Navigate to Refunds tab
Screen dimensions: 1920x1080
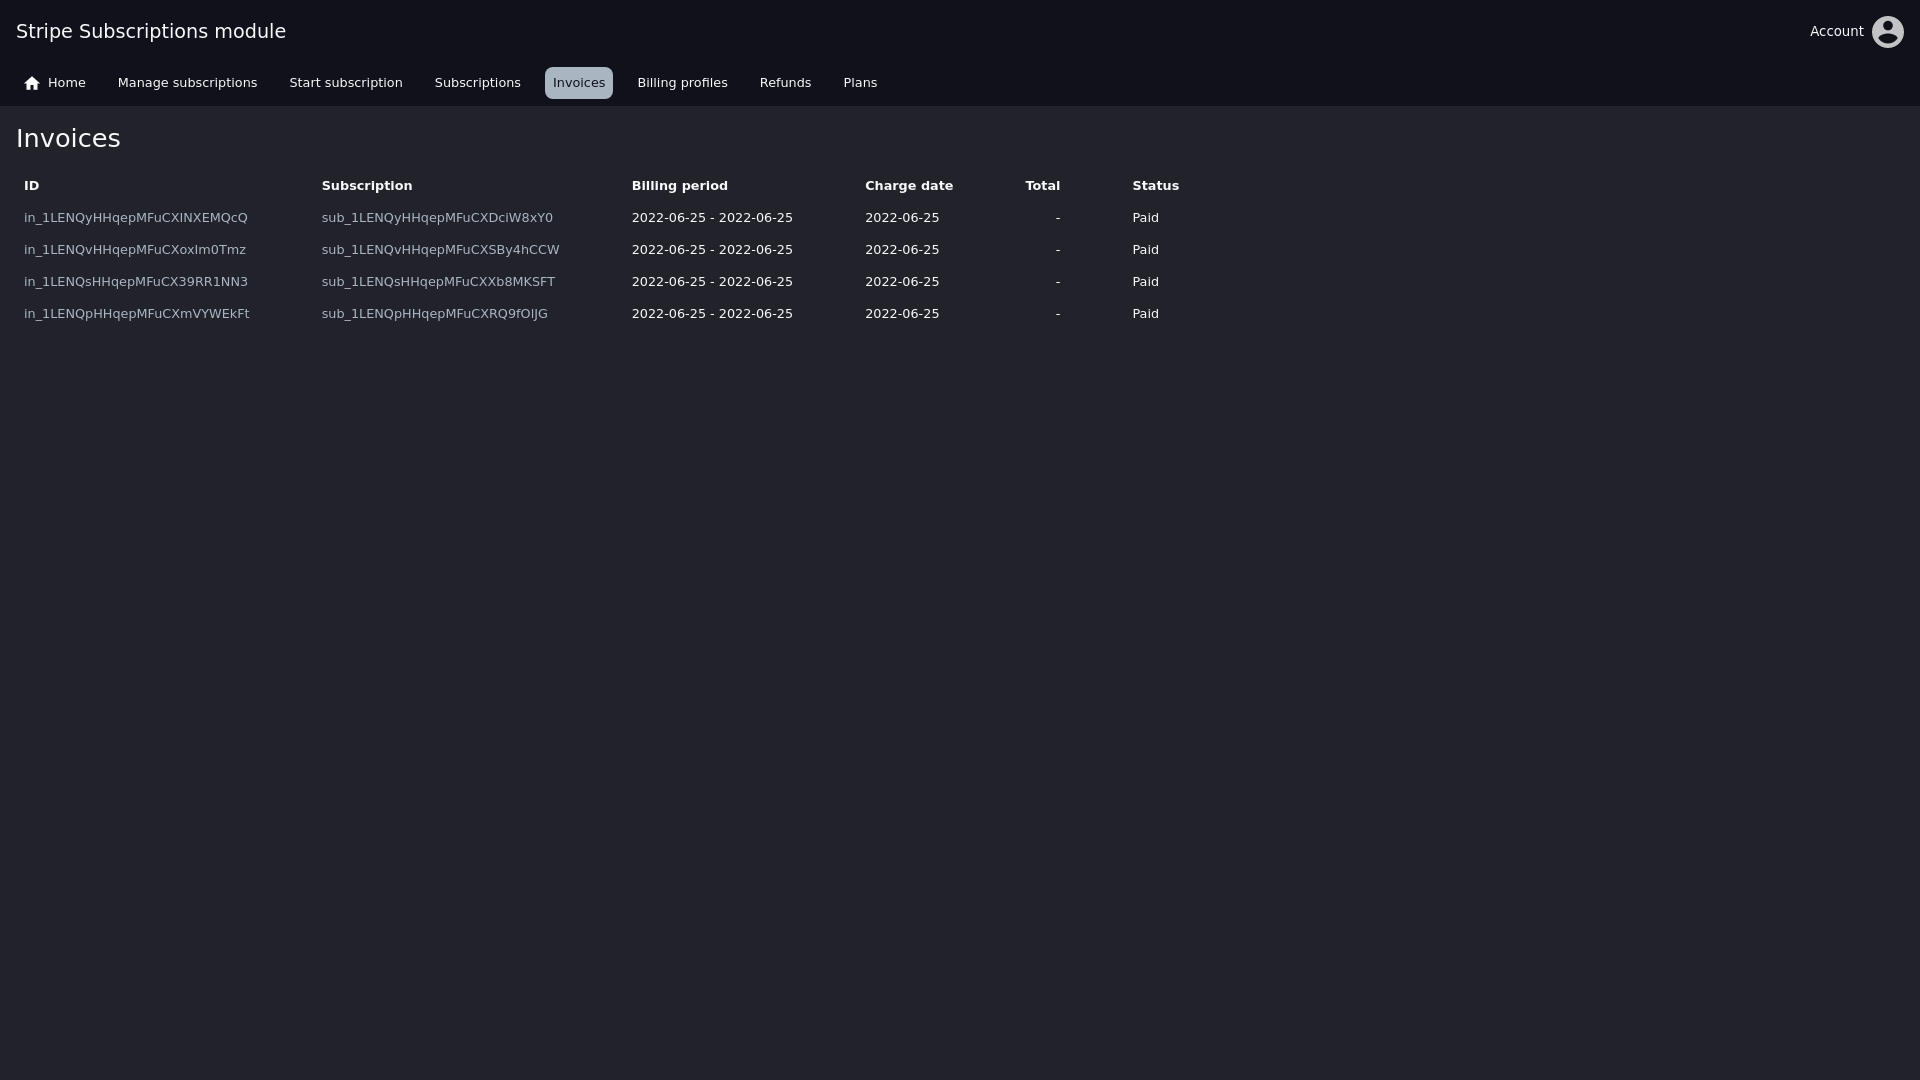click(x=785, y=83)
